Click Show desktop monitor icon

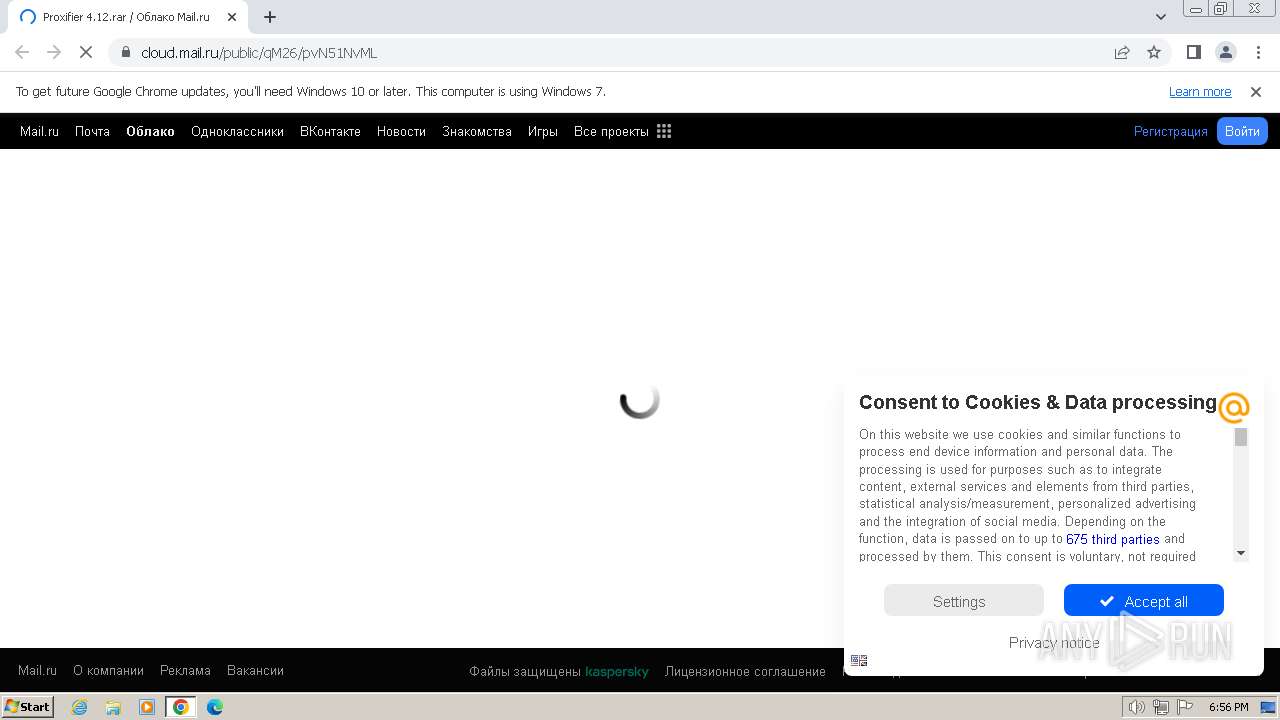[1268, 707]
